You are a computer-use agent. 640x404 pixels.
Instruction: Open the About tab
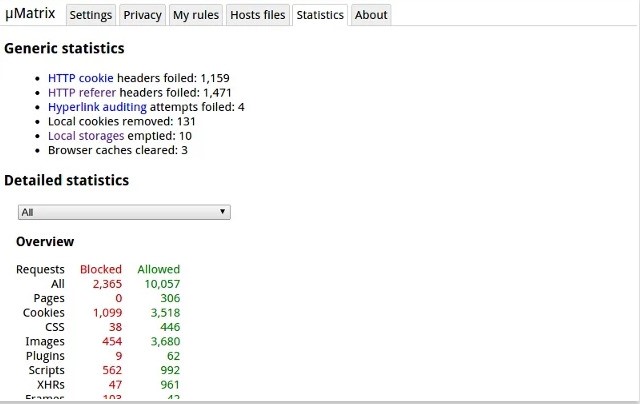click(x=371, y=15)
